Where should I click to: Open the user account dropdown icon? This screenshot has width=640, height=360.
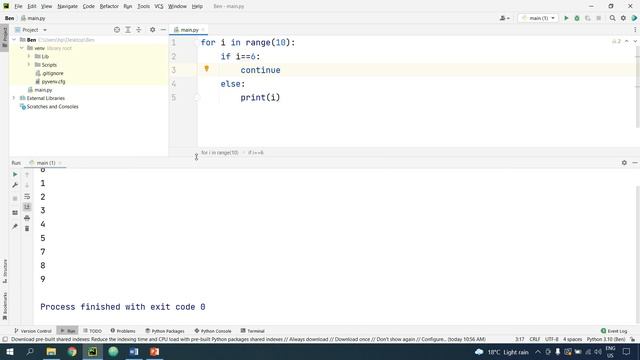point(504,18)
